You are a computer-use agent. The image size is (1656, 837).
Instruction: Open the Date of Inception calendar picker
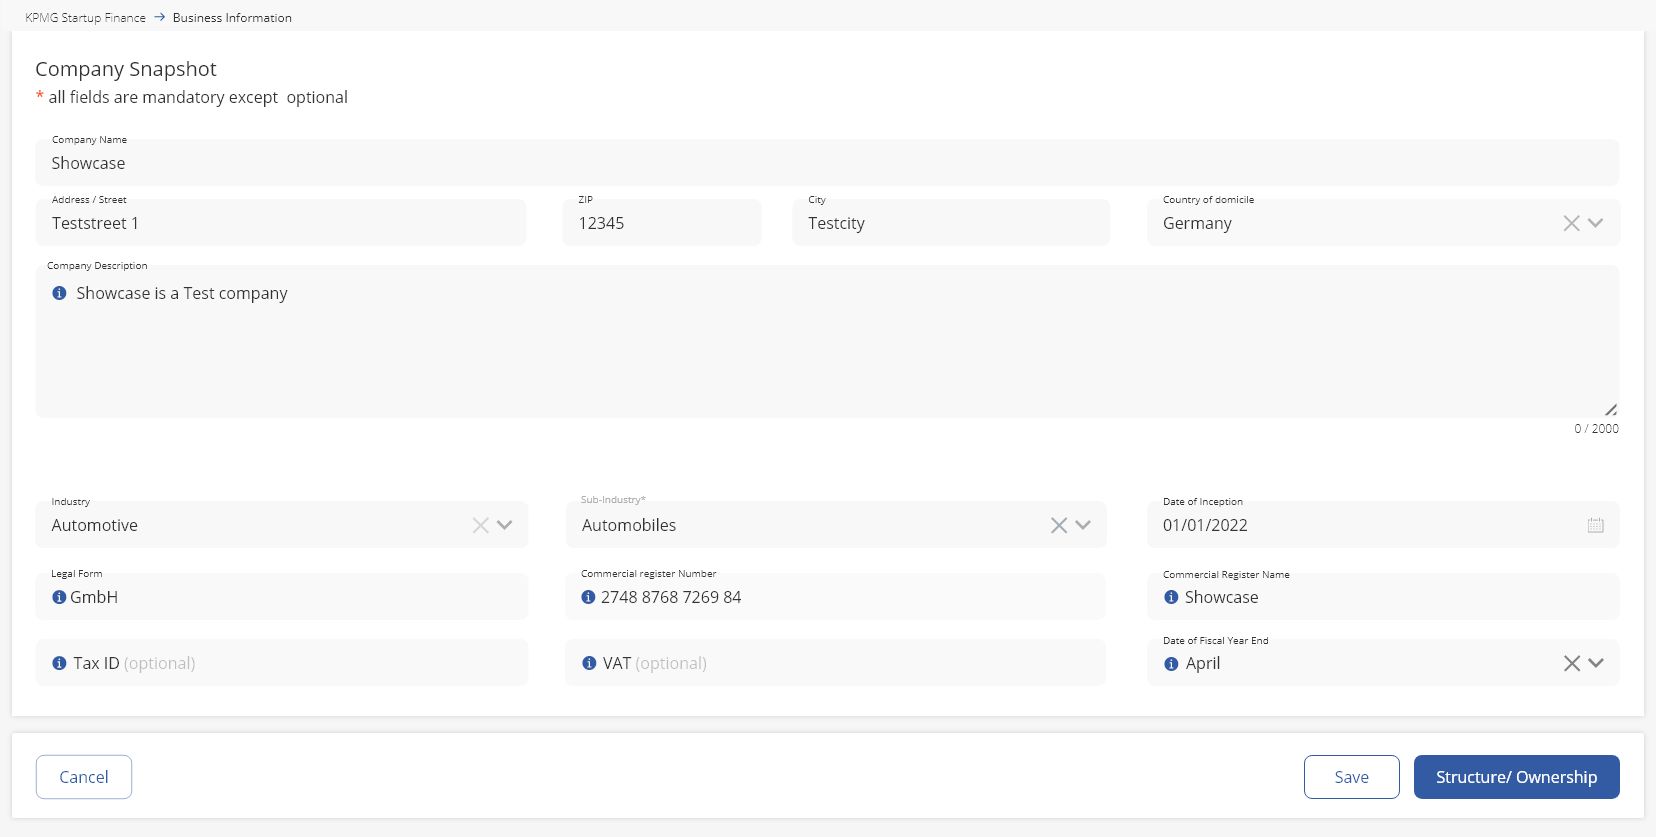click(1595, 525)
